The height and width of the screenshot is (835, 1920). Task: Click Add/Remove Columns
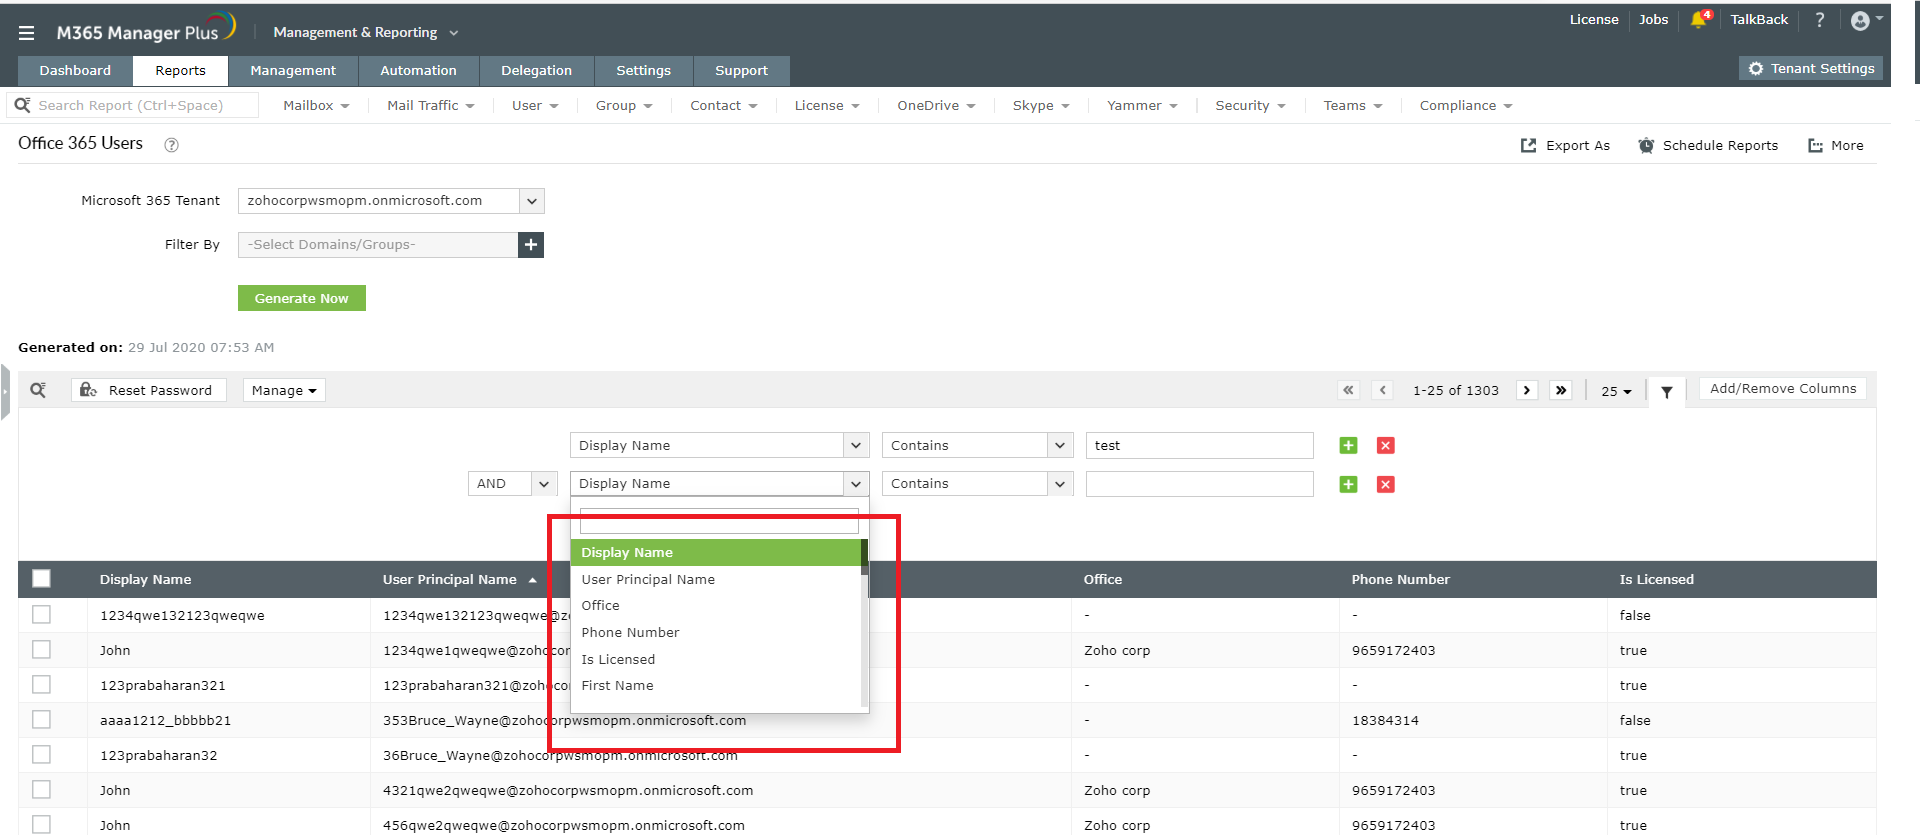(1783, 389)
